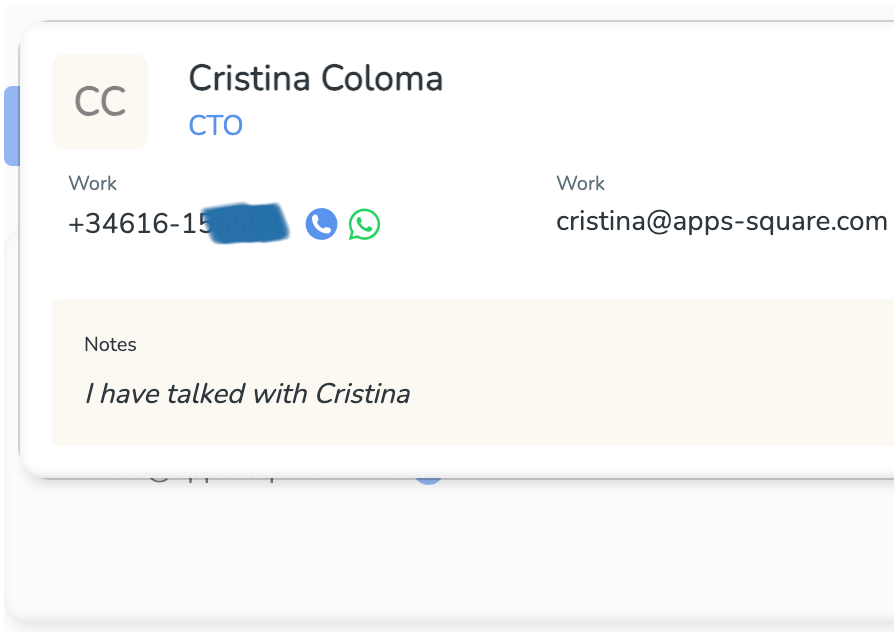This screenshot has width=894, height=632.
Task: Open the CTO job title link
Action: click(x=216, y=125)
